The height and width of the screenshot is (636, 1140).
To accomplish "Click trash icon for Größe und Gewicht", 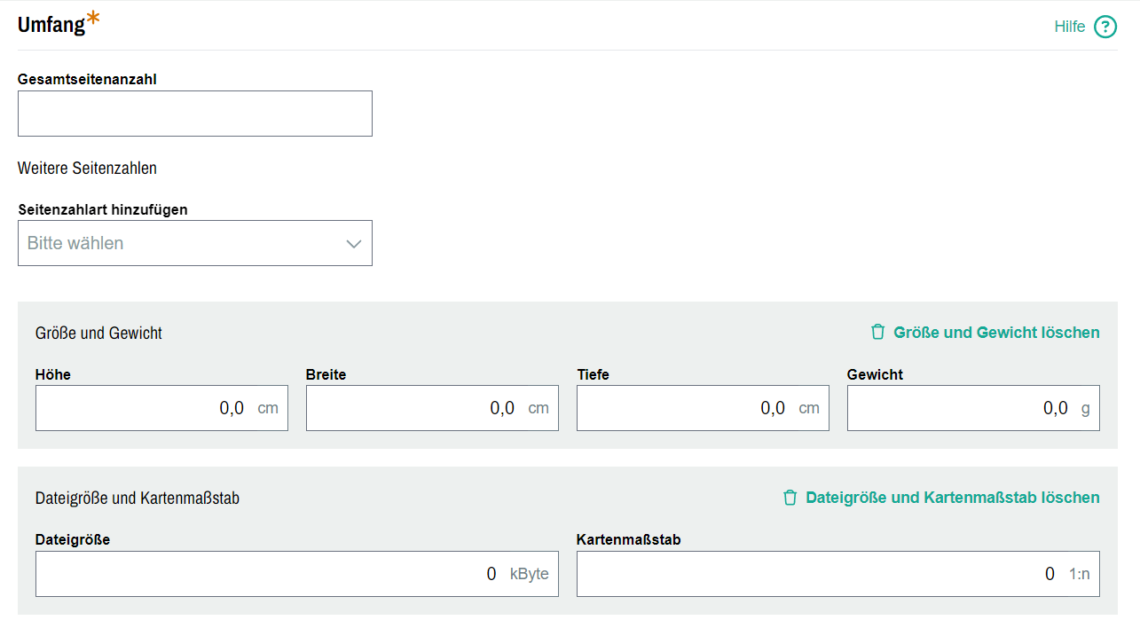I will (878, 332).
